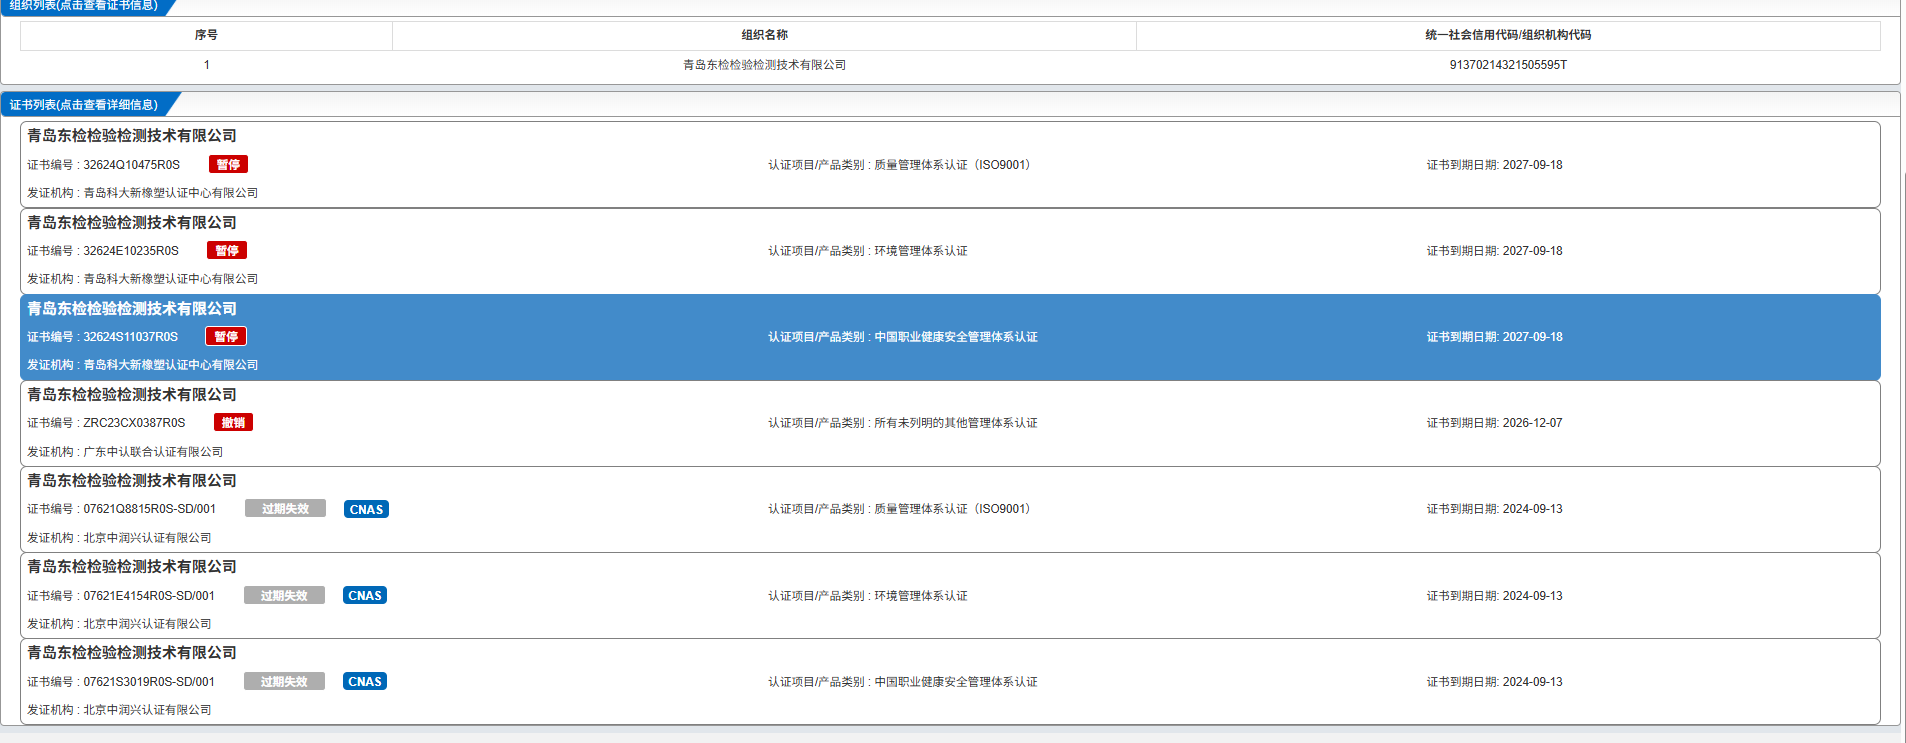
Task: Click issuer 北京中润兴认证有限公司 in the 07621S3019R0S-SD/001 card
Action: (x=147, y=710)
